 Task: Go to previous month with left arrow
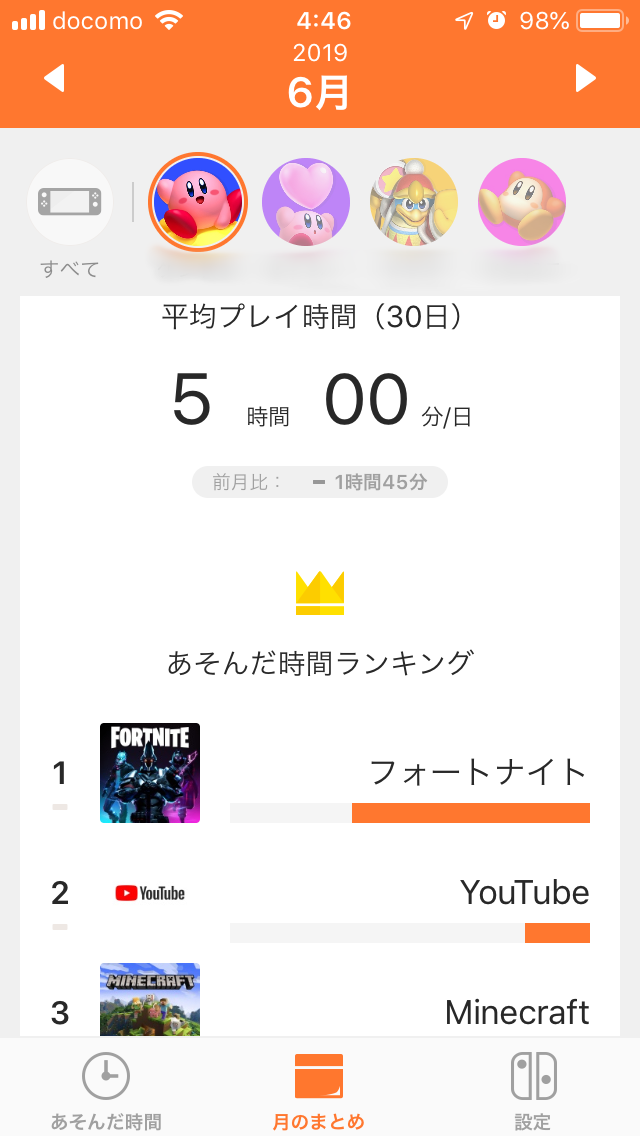coord(54,78)
